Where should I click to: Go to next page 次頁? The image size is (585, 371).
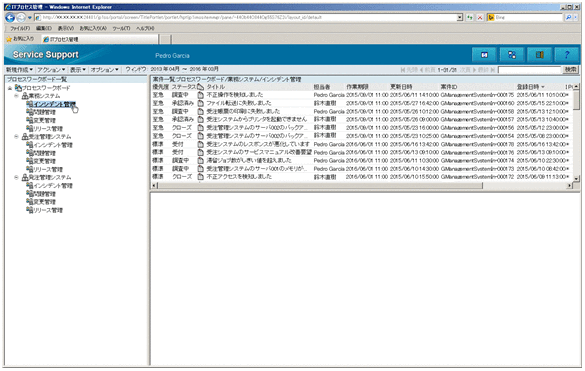[468, 70]
